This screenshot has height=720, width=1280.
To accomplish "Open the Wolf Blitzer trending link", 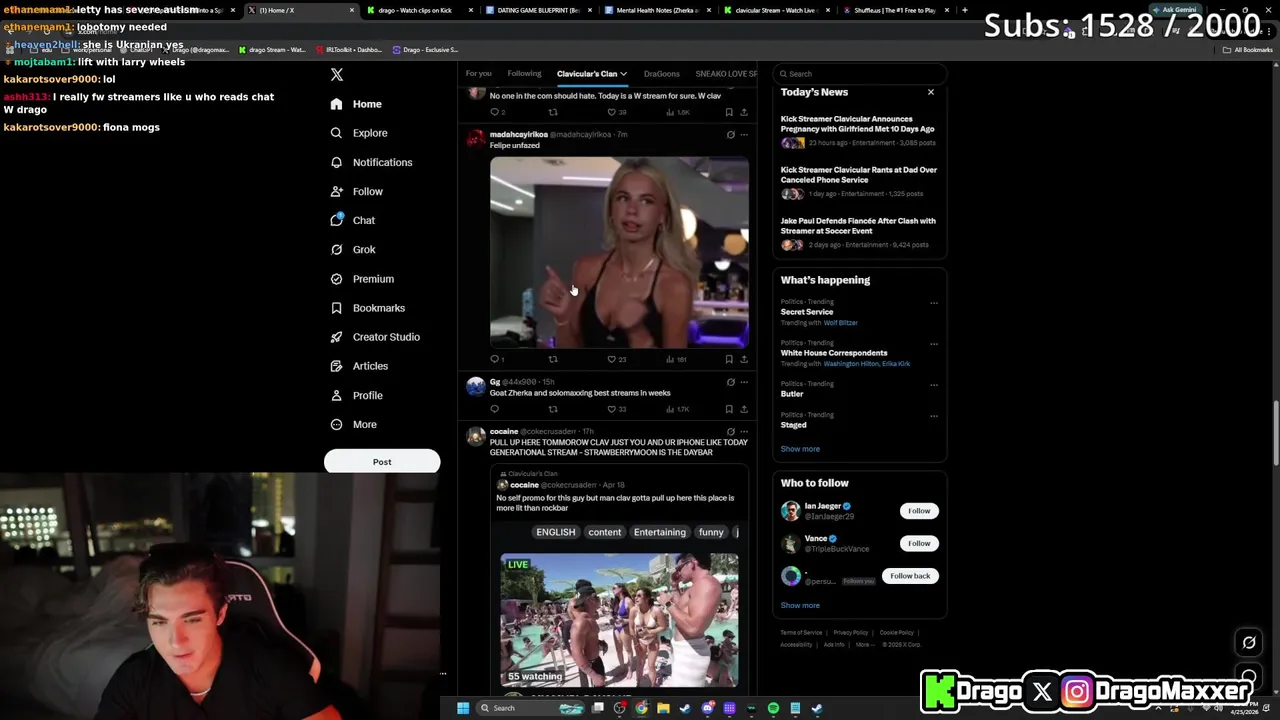I will 840,323.
